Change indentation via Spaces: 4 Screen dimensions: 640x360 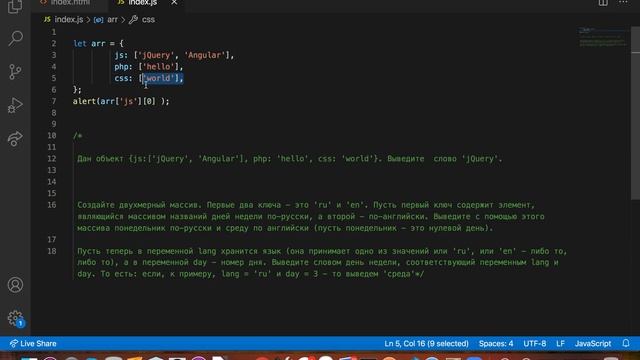496,343
